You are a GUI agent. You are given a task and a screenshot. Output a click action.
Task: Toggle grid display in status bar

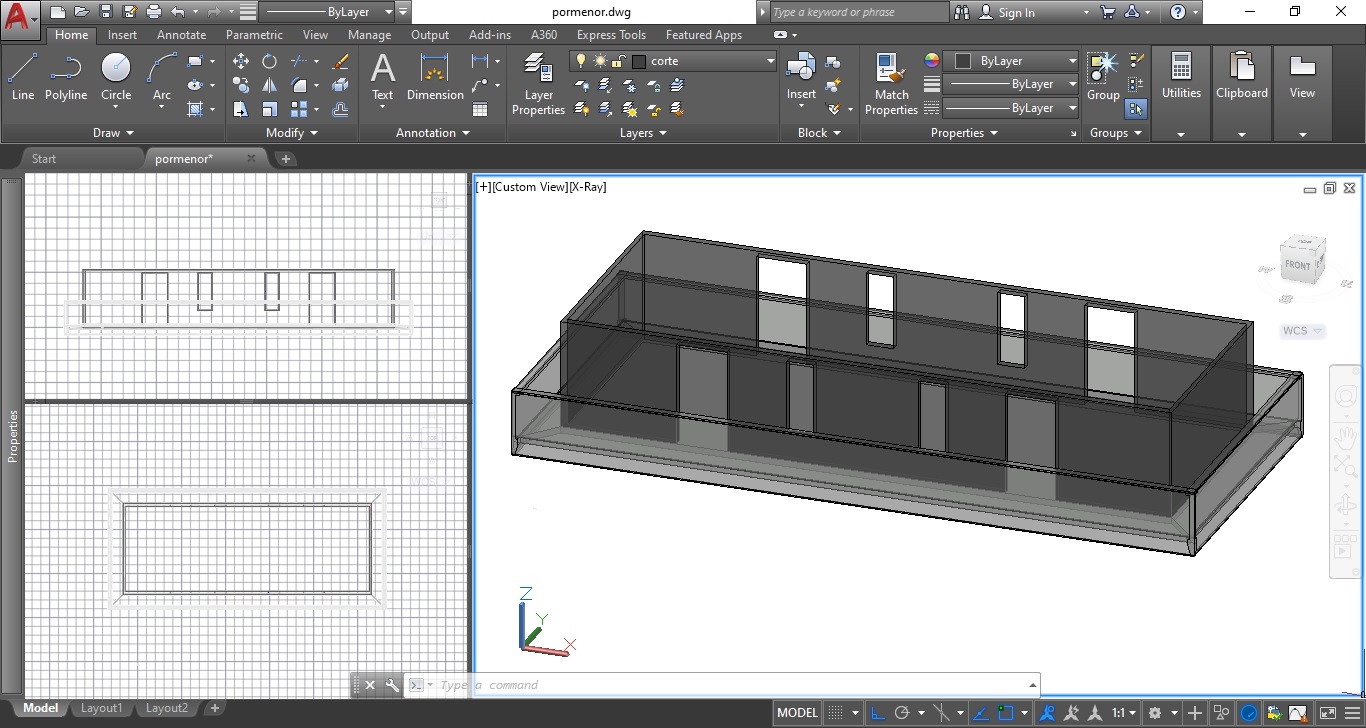(x=836, y=713)
